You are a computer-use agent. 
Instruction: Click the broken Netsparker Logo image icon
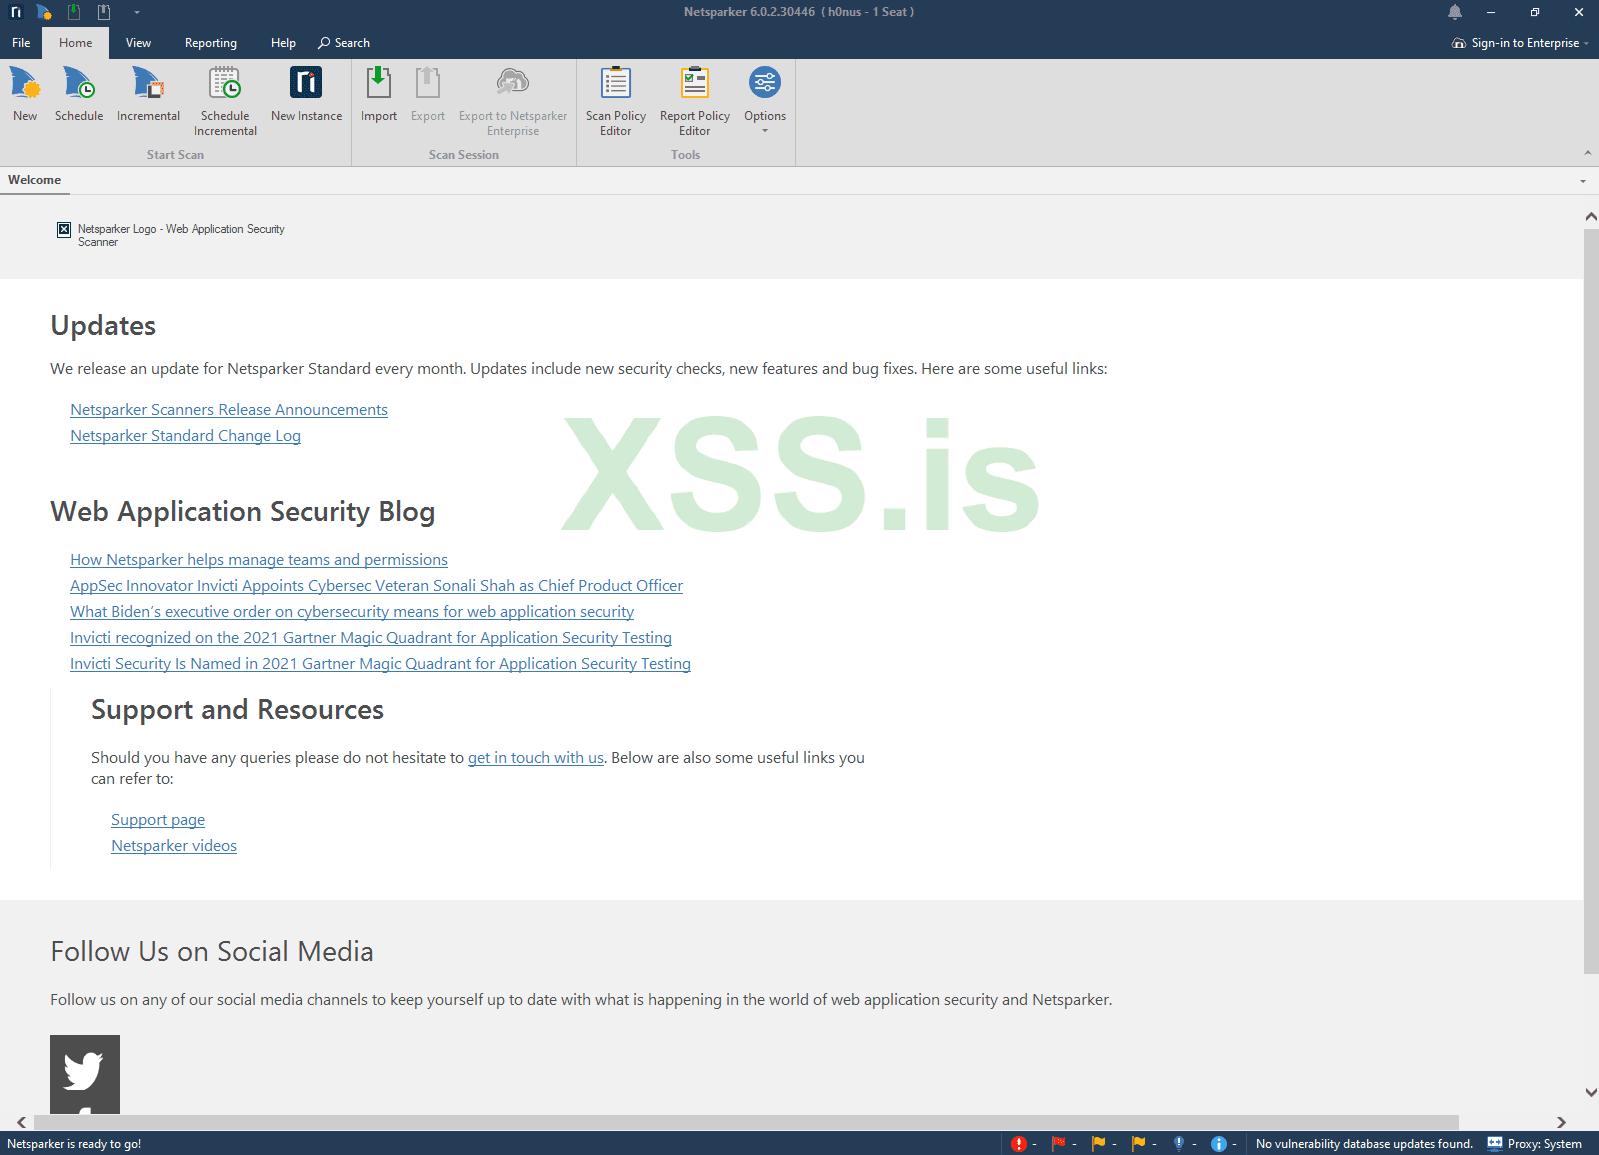point(64,229)
